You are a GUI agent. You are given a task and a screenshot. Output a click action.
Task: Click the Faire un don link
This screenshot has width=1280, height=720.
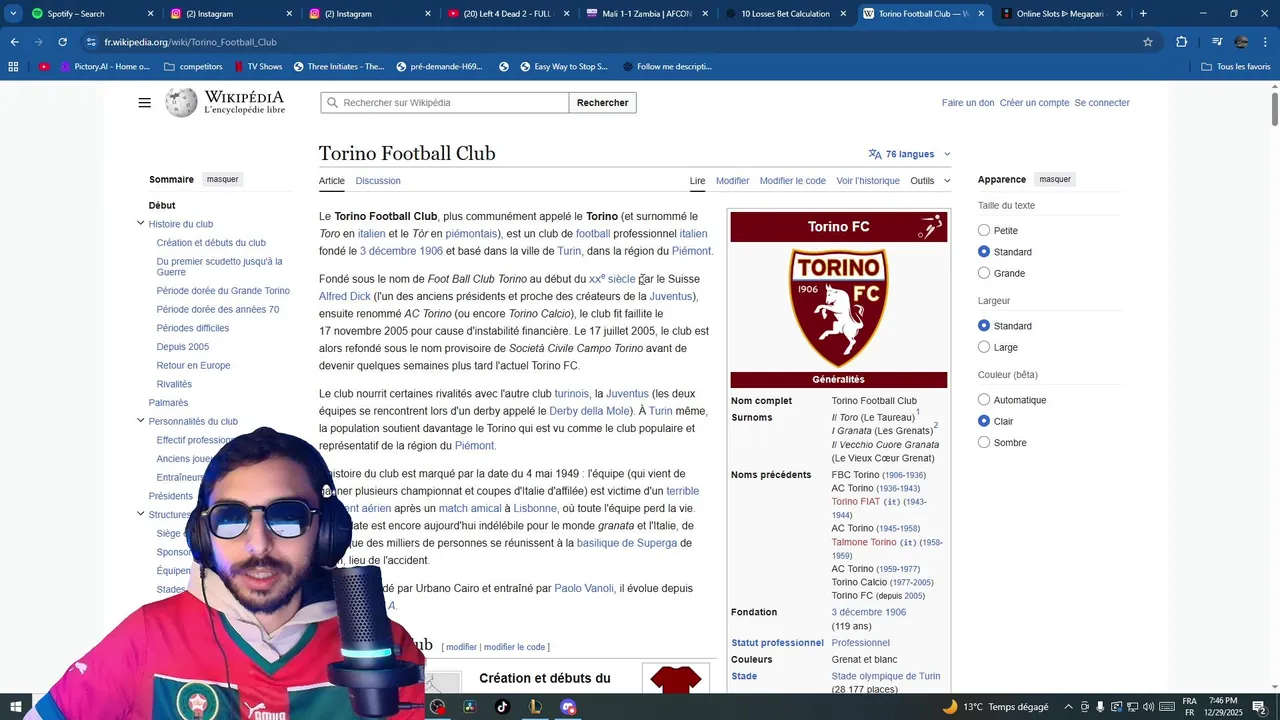point(968,103)
